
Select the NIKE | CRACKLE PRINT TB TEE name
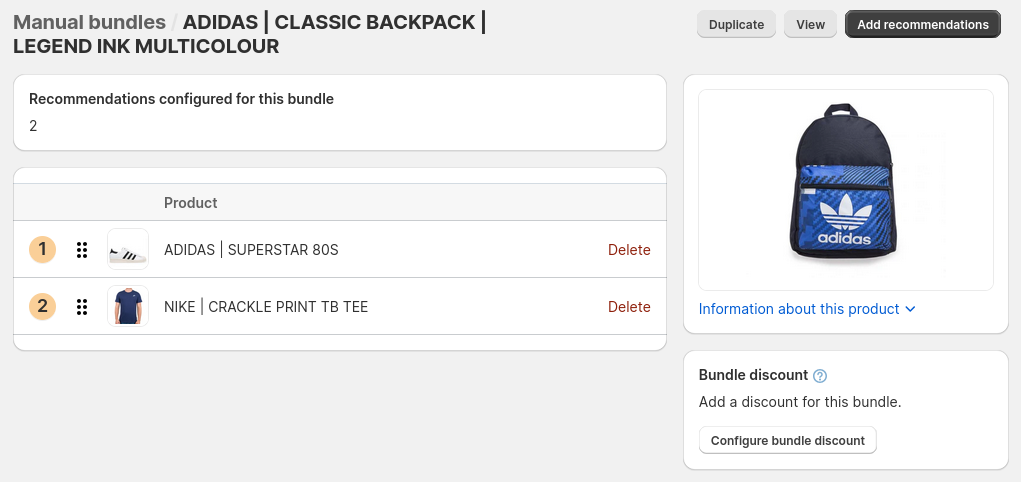coord(266,307)
